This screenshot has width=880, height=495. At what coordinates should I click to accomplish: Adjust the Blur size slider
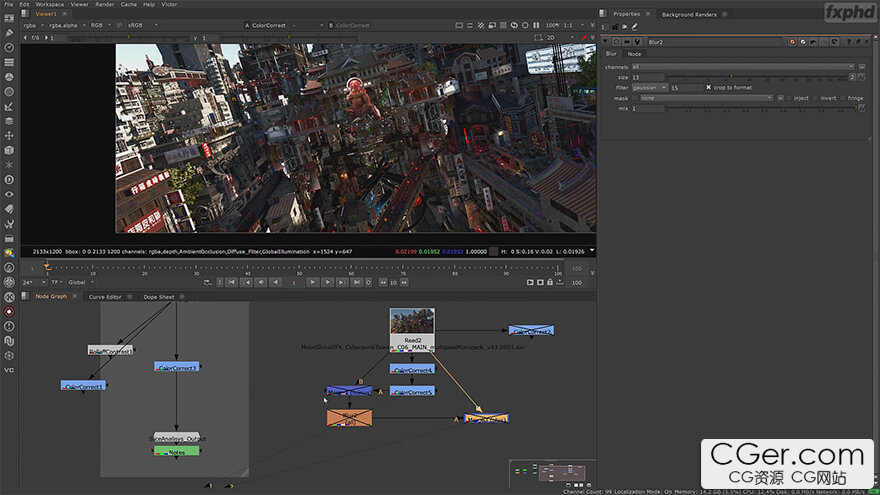point(758,77)
